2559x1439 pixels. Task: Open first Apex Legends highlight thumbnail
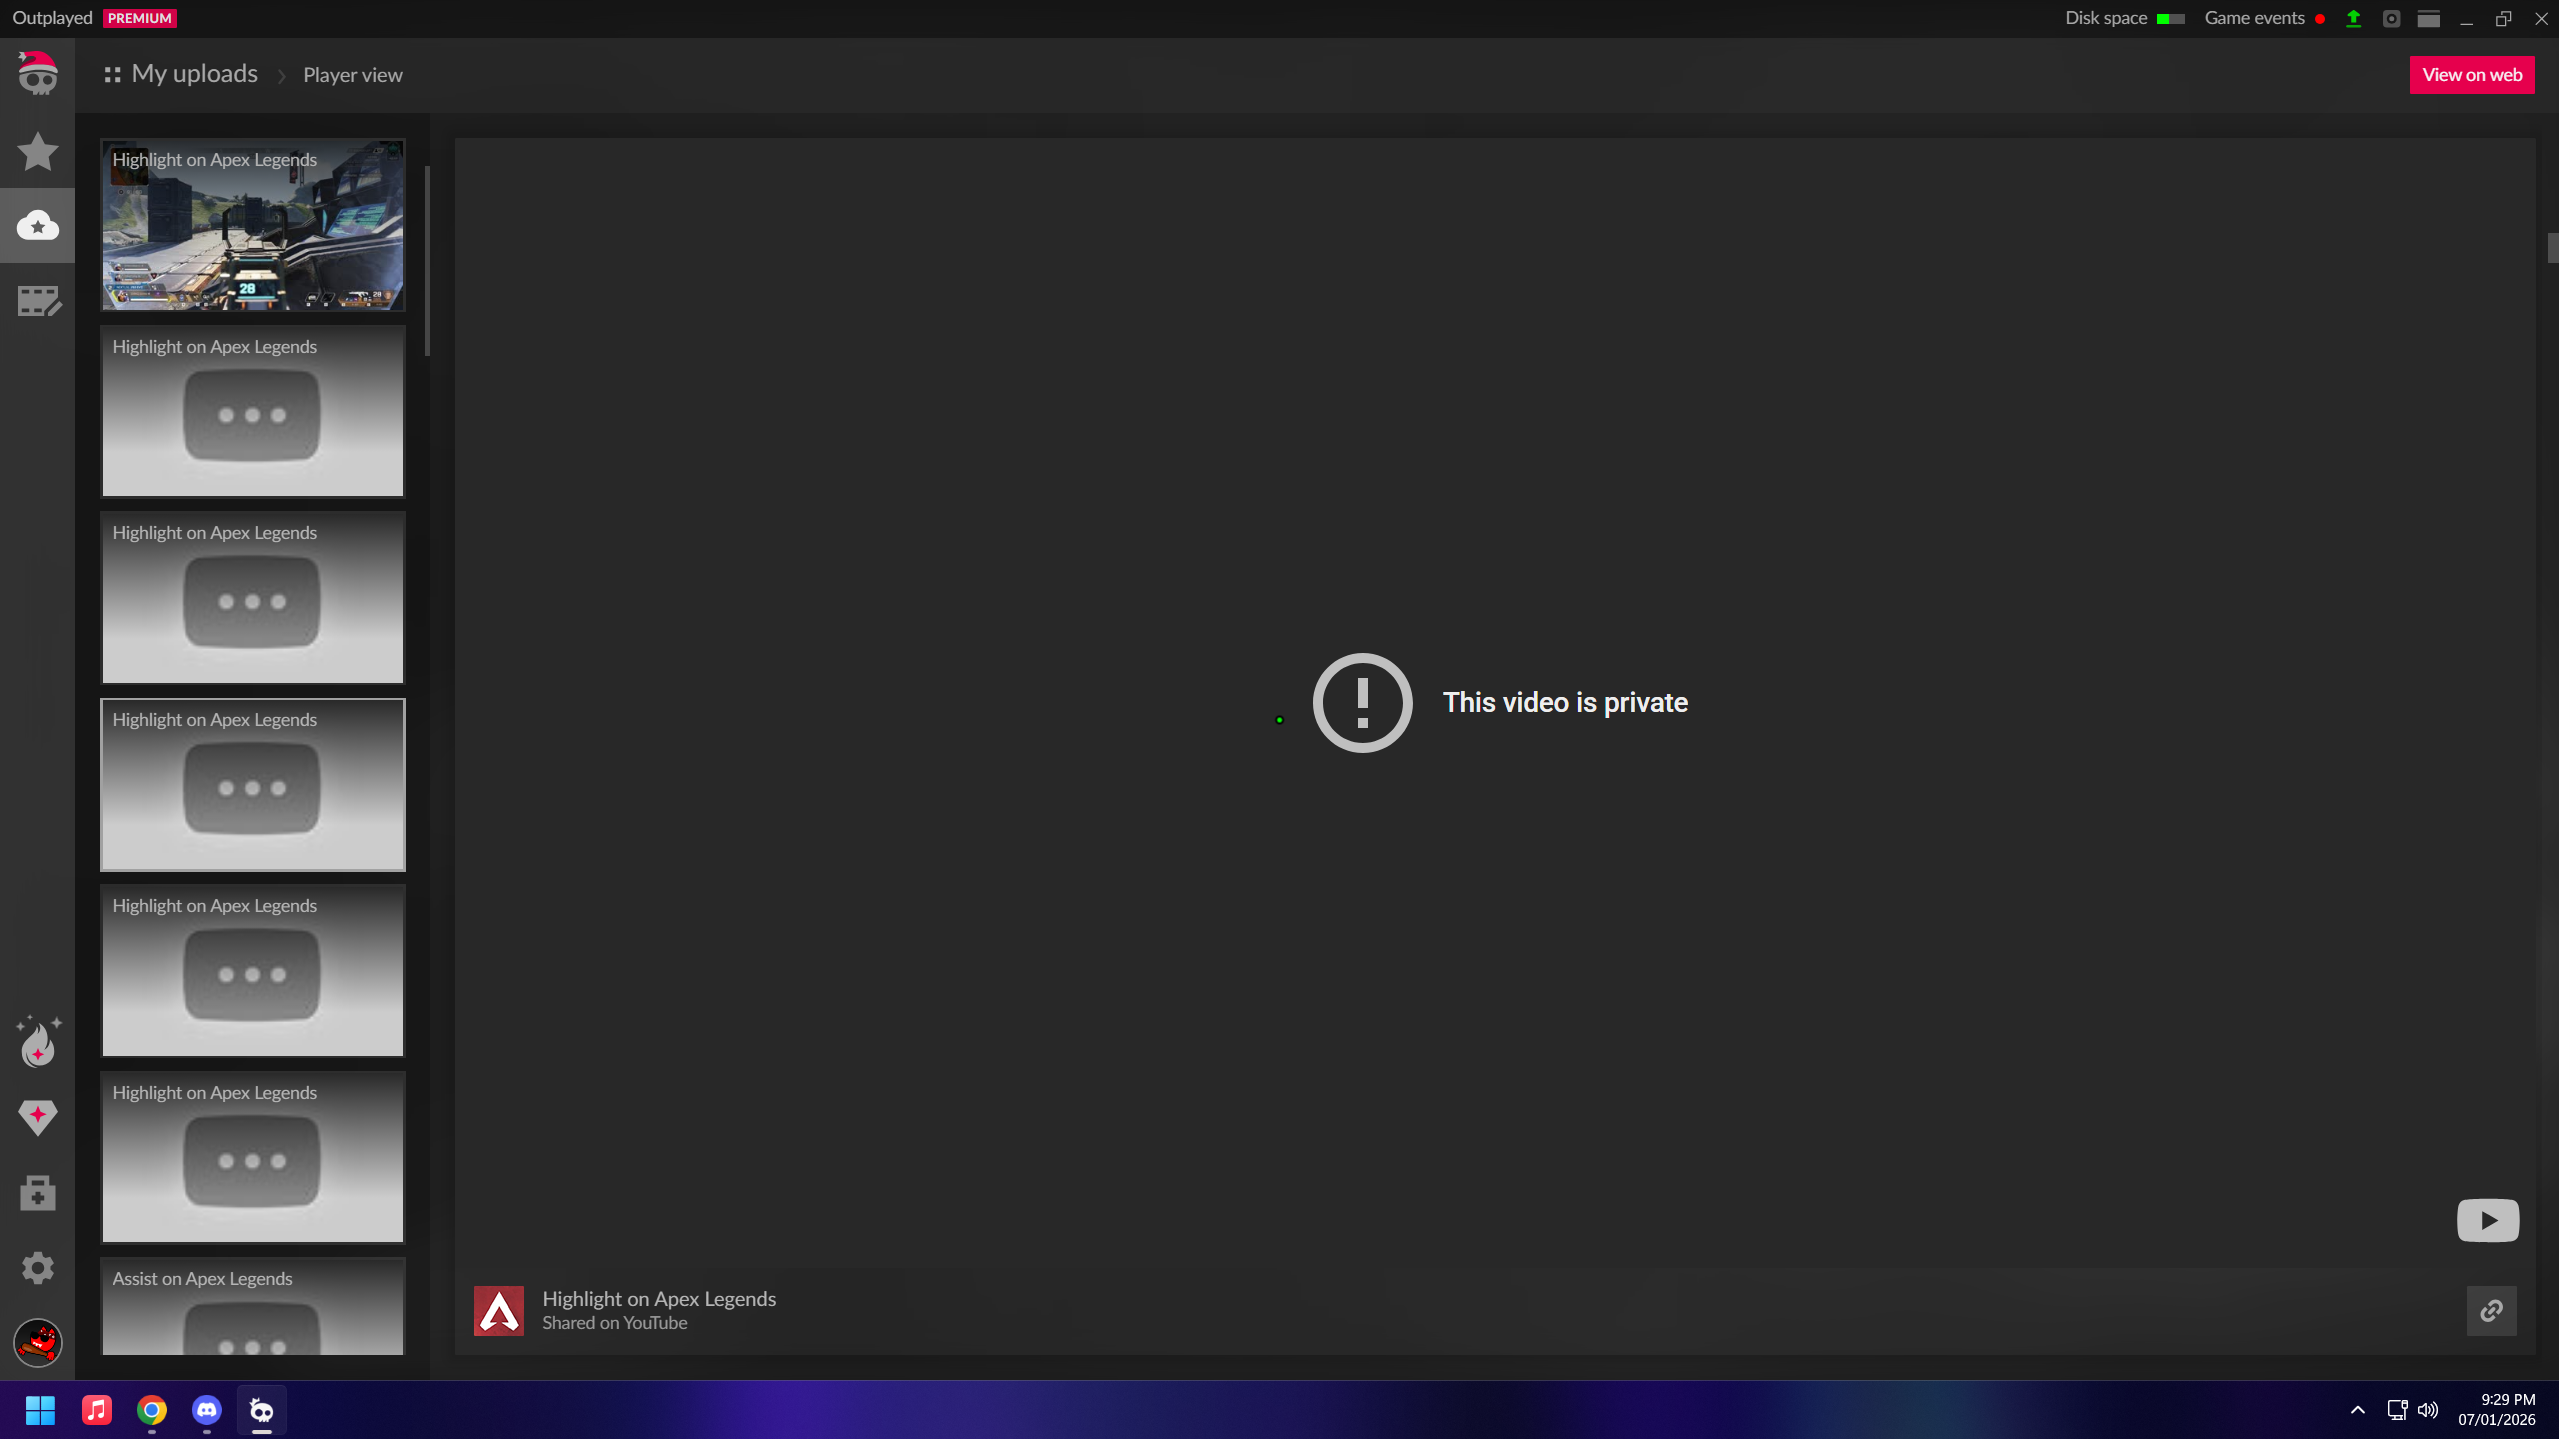(x=253, y=226)
